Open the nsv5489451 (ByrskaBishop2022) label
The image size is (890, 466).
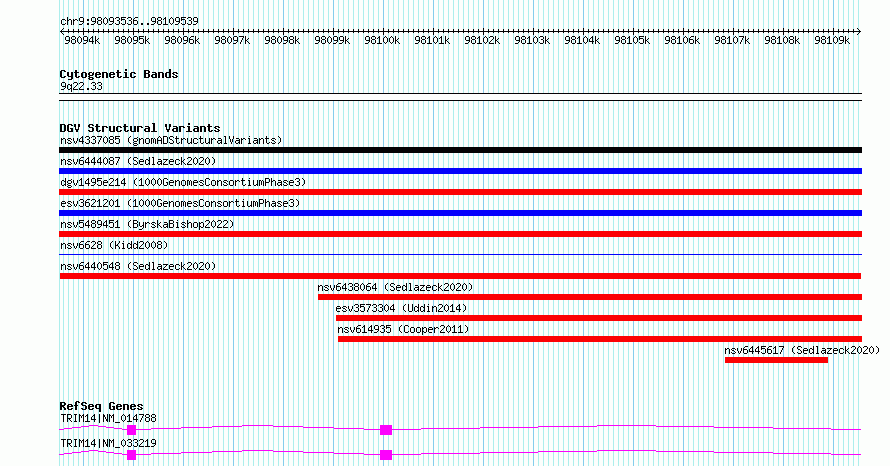[x=147, y=224]
